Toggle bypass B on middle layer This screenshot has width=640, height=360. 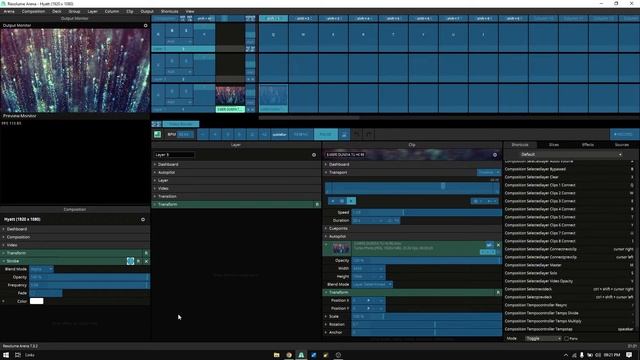[x=172, y=61]
